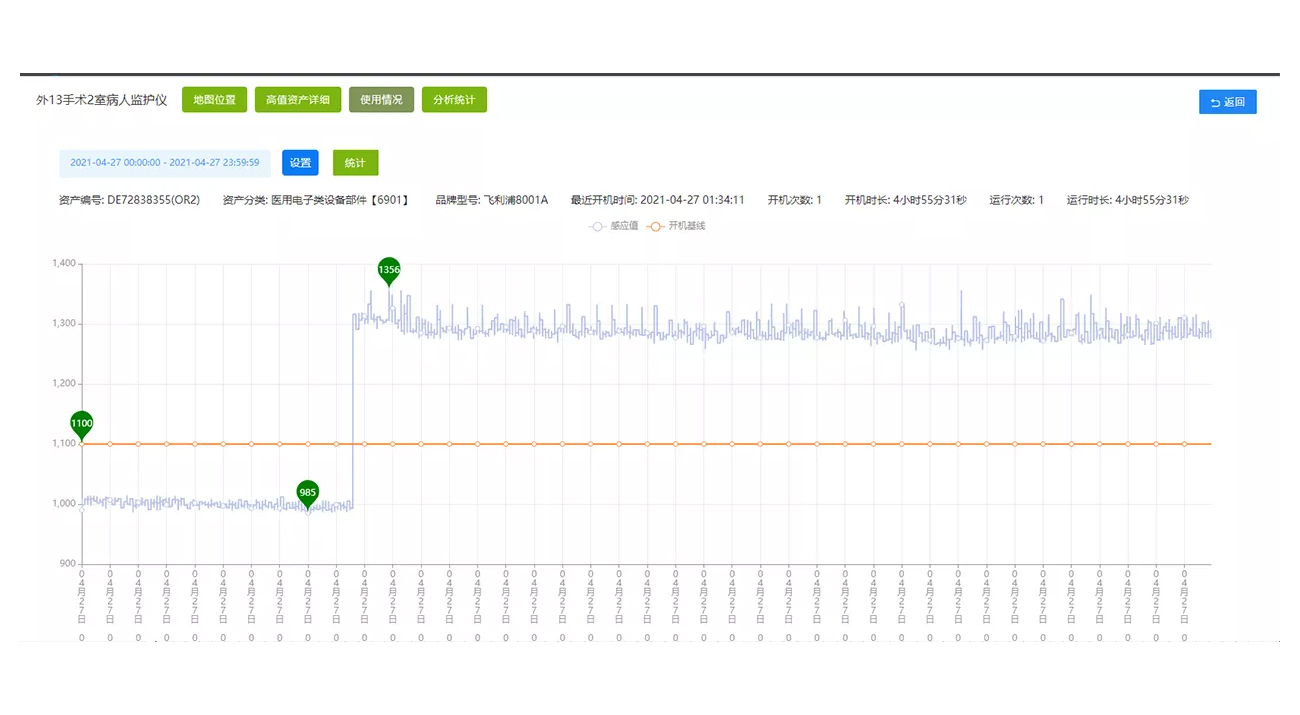The height and width of the screenshot is (715, 1300).
Task: Click the 1,300 y-axis label
Action: point(64,324)
